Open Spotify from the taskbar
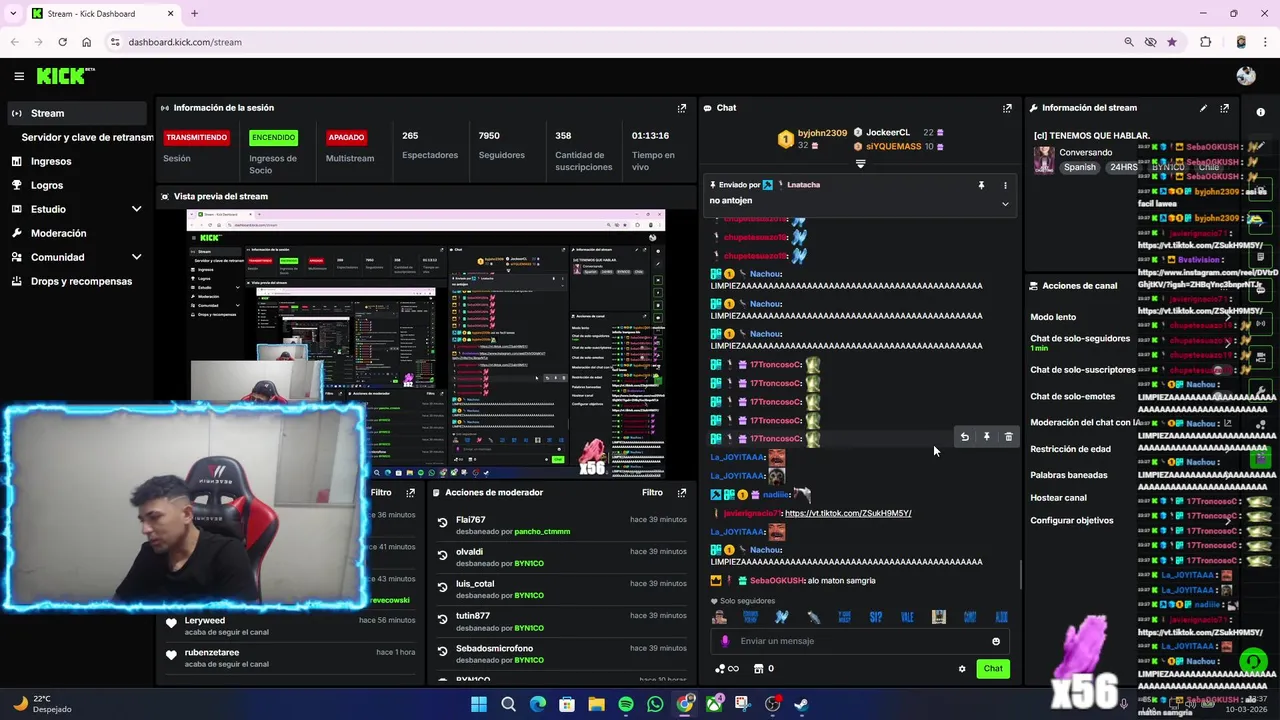The image size is (1280, 720). [x=626, y=704]
